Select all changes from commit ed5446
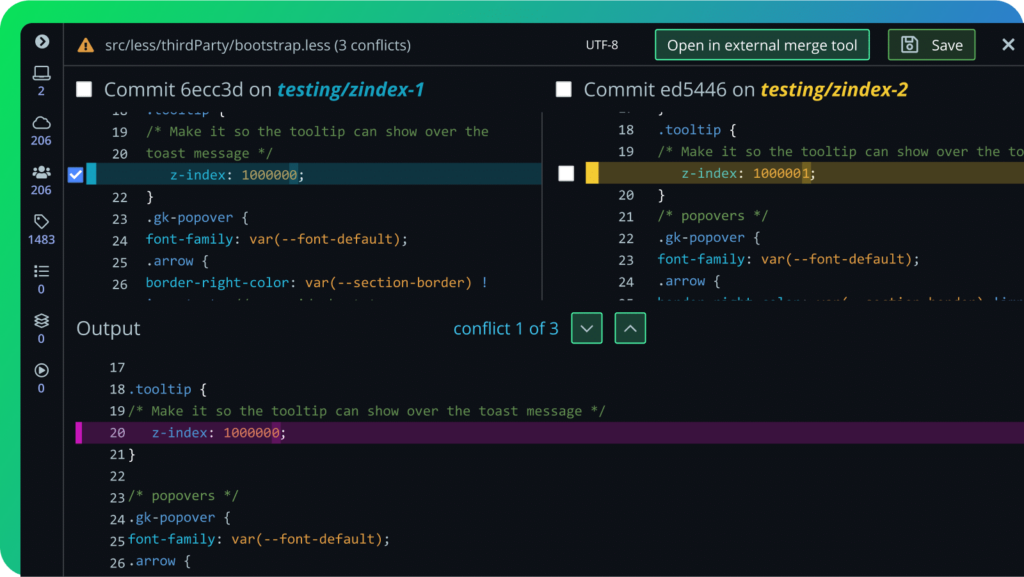Screen dimensions: 1024x577 564,89
